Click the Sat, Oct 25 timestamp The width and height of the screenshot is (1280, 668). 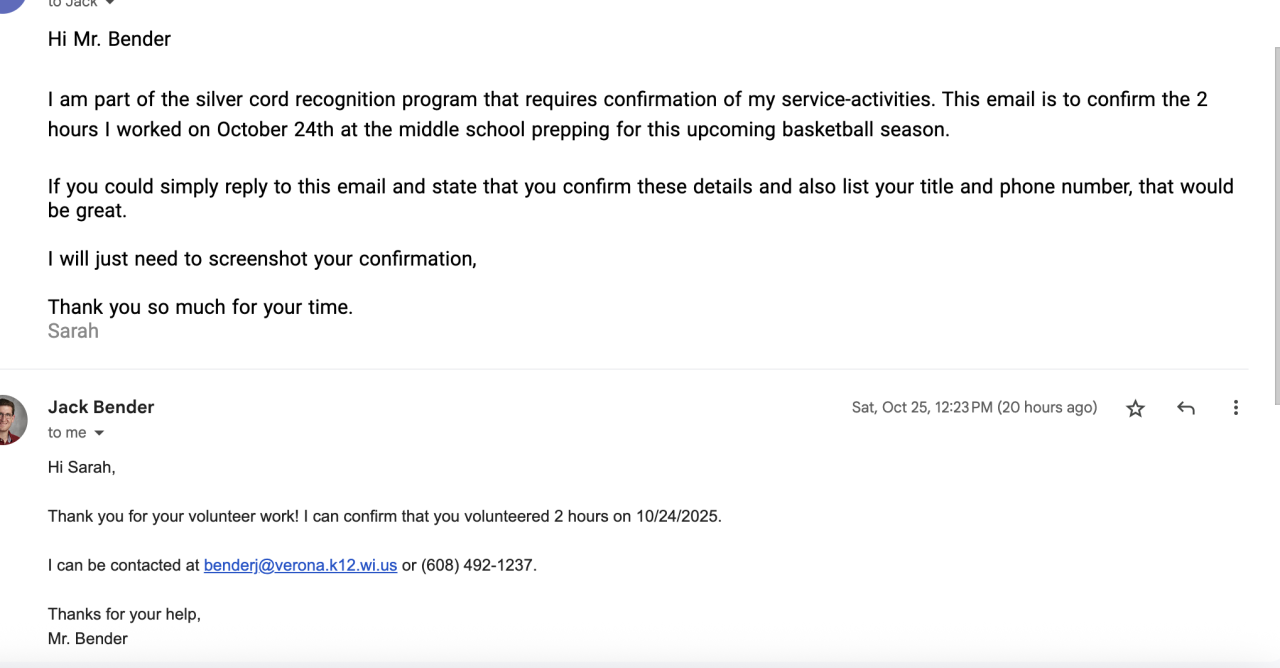tap(973, 407)
